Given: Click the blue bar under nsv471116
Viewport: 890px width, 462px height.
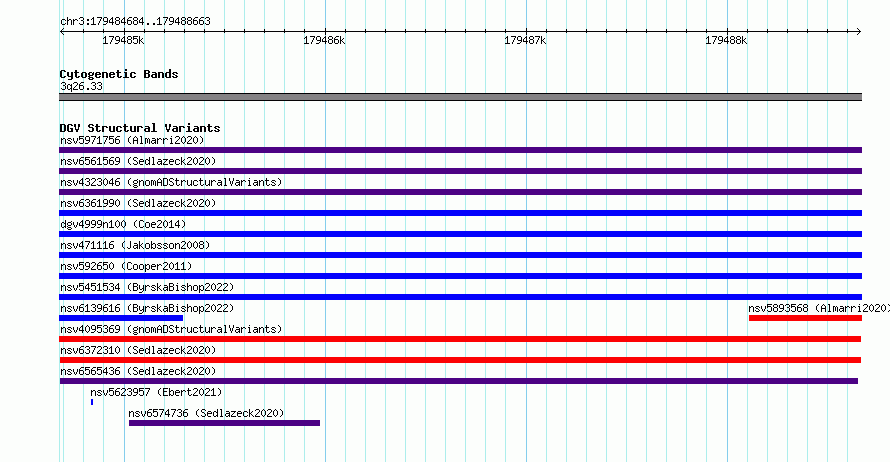Looking at the screenshot, I should point(460,255).
